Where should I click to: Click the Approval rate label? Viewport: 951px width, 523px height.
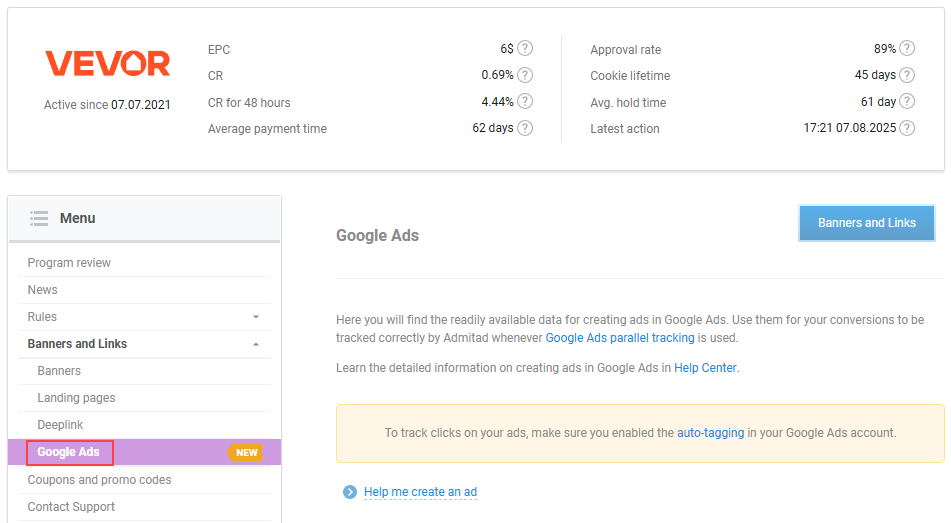pyautogui.click(x=625, y=50)
